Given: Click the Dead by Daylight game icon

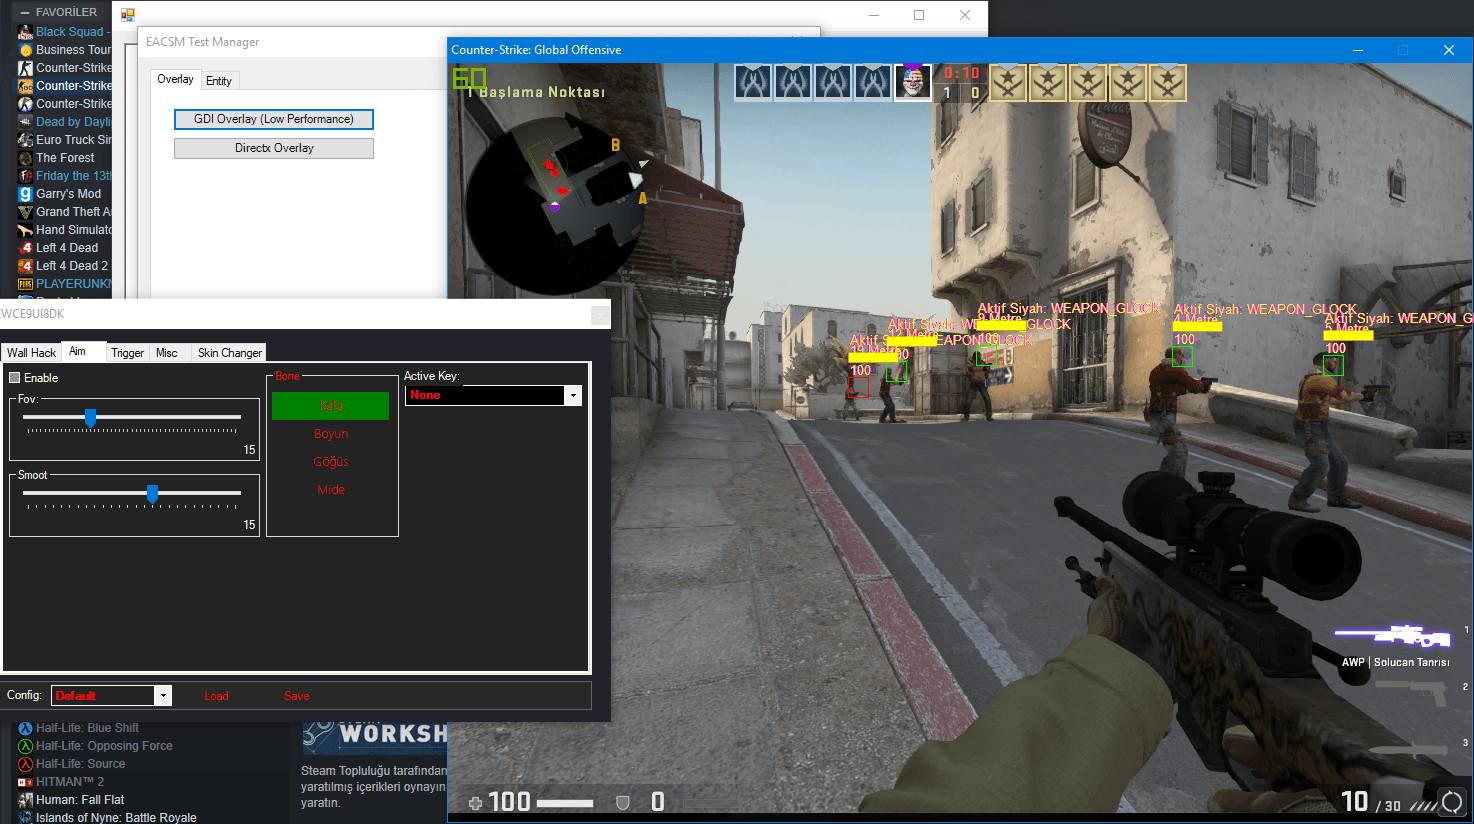Looking at the screenshot, I should (25, 122).
